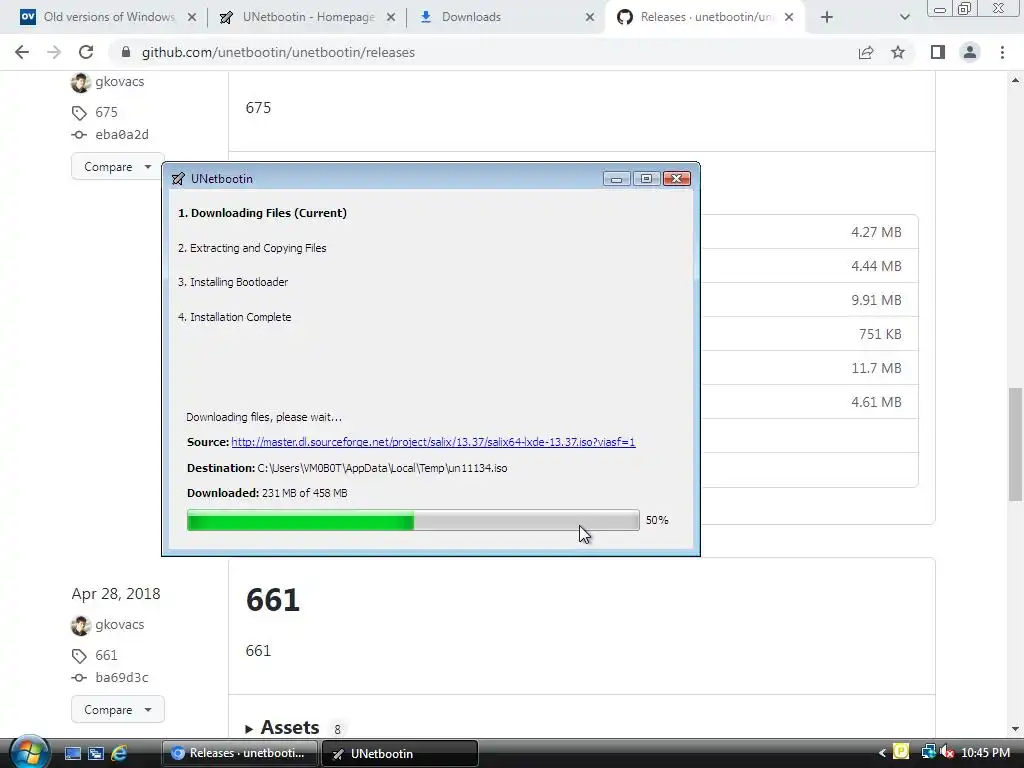This screenshot has height=768, width=1024.
Task: Click the download progress bar
Action: 413,520
